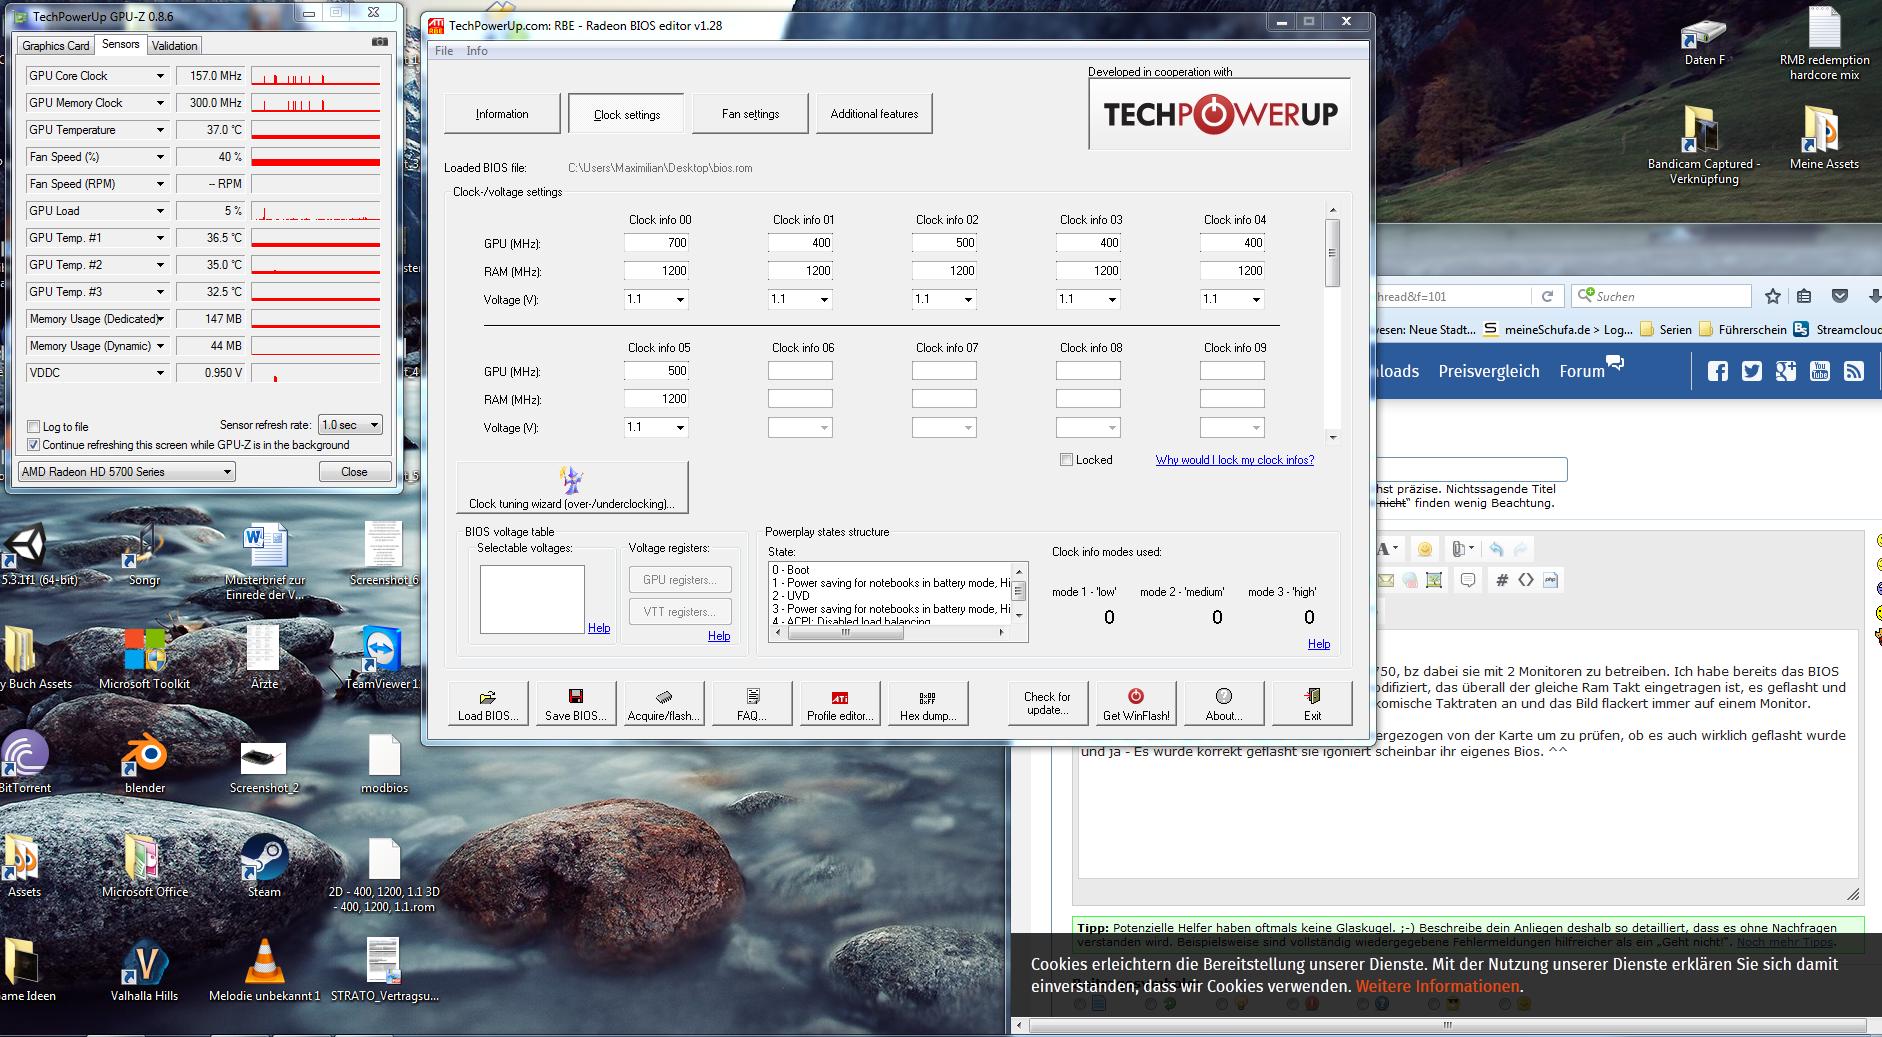This screenshot has width=1882, height=1037.
Task: Open Help link beside Selectable voltages box
Action: [599, 628]
